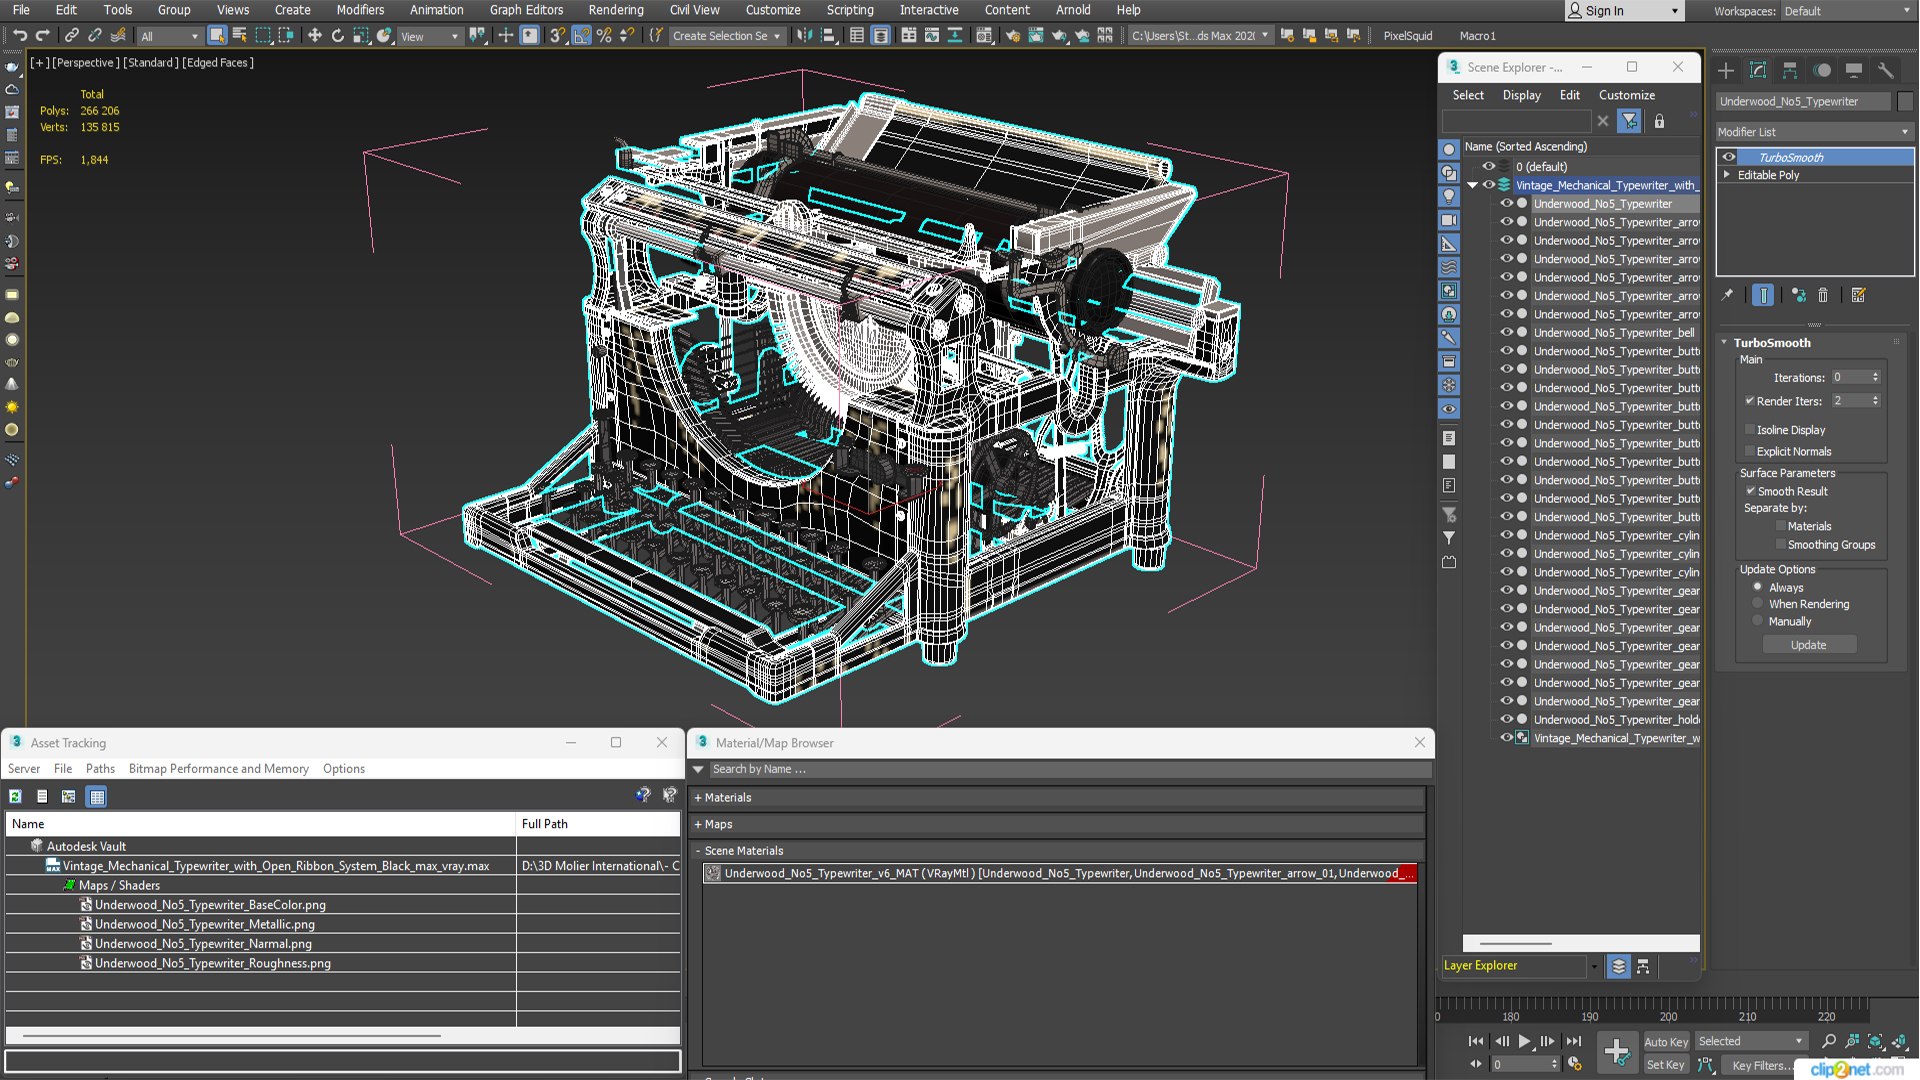Open the Create panel plus tab
This screenshot has height=1080, width=1920.
(x=1726, y=70)
